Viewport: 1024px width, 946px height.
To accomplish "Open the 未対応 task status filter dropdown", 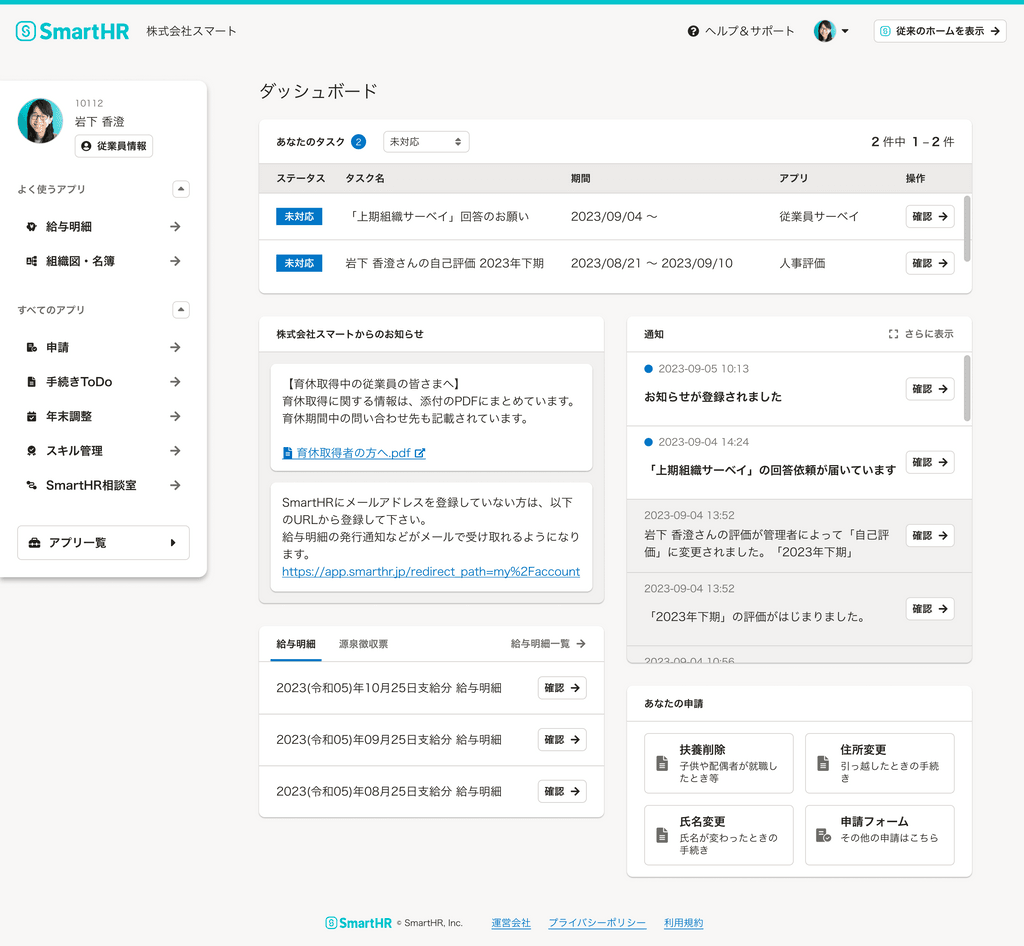I will (426, 141).
